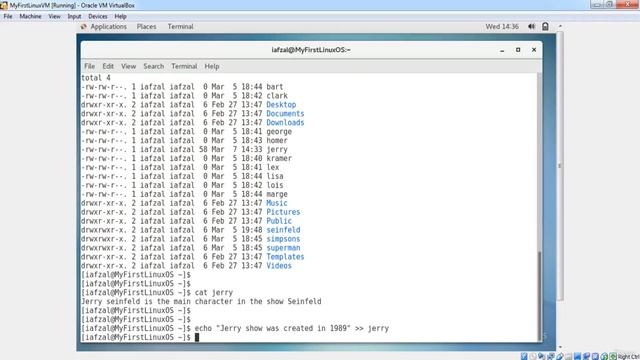Viewport: 640px width, 360px height.
Task: Click the VirtualBox window vertical scrollbar
Action: (x=560, y=165)
